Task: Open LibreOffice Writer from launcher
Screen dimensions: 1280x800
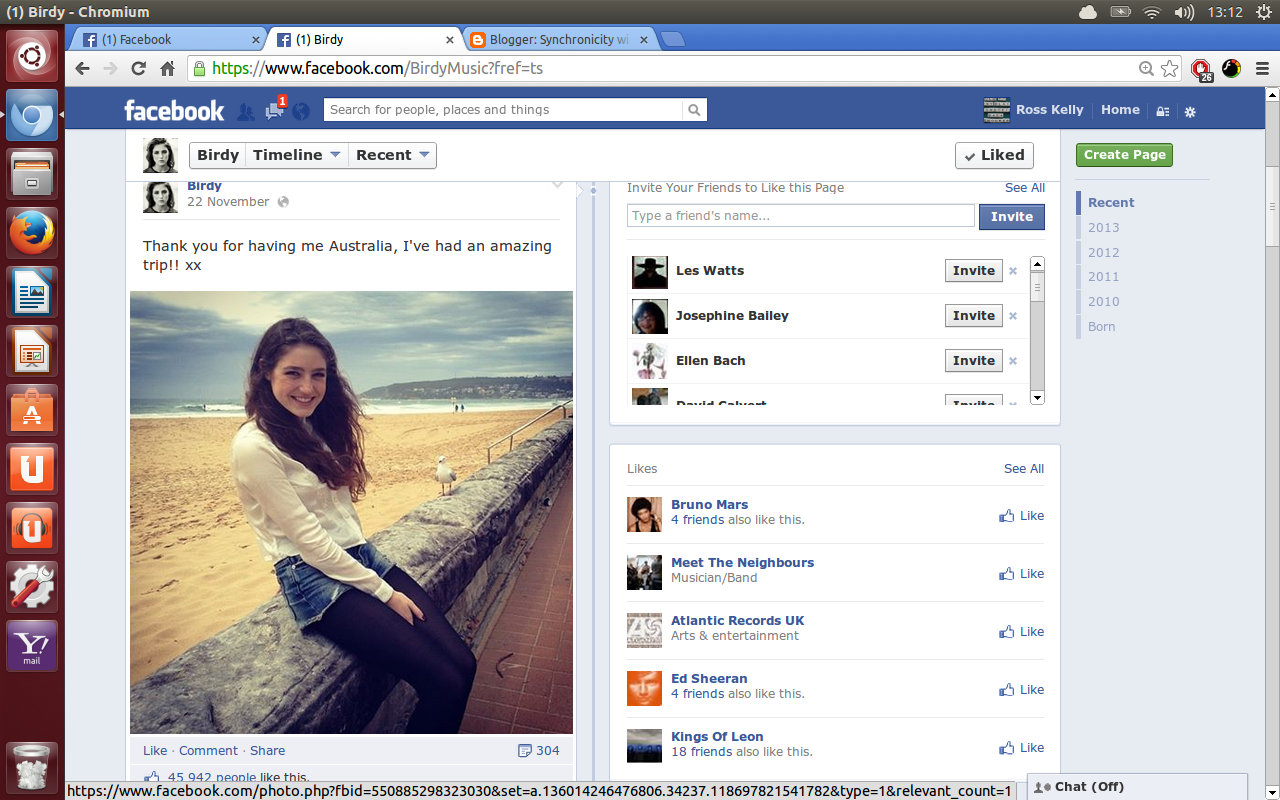Action: point(32,292)
